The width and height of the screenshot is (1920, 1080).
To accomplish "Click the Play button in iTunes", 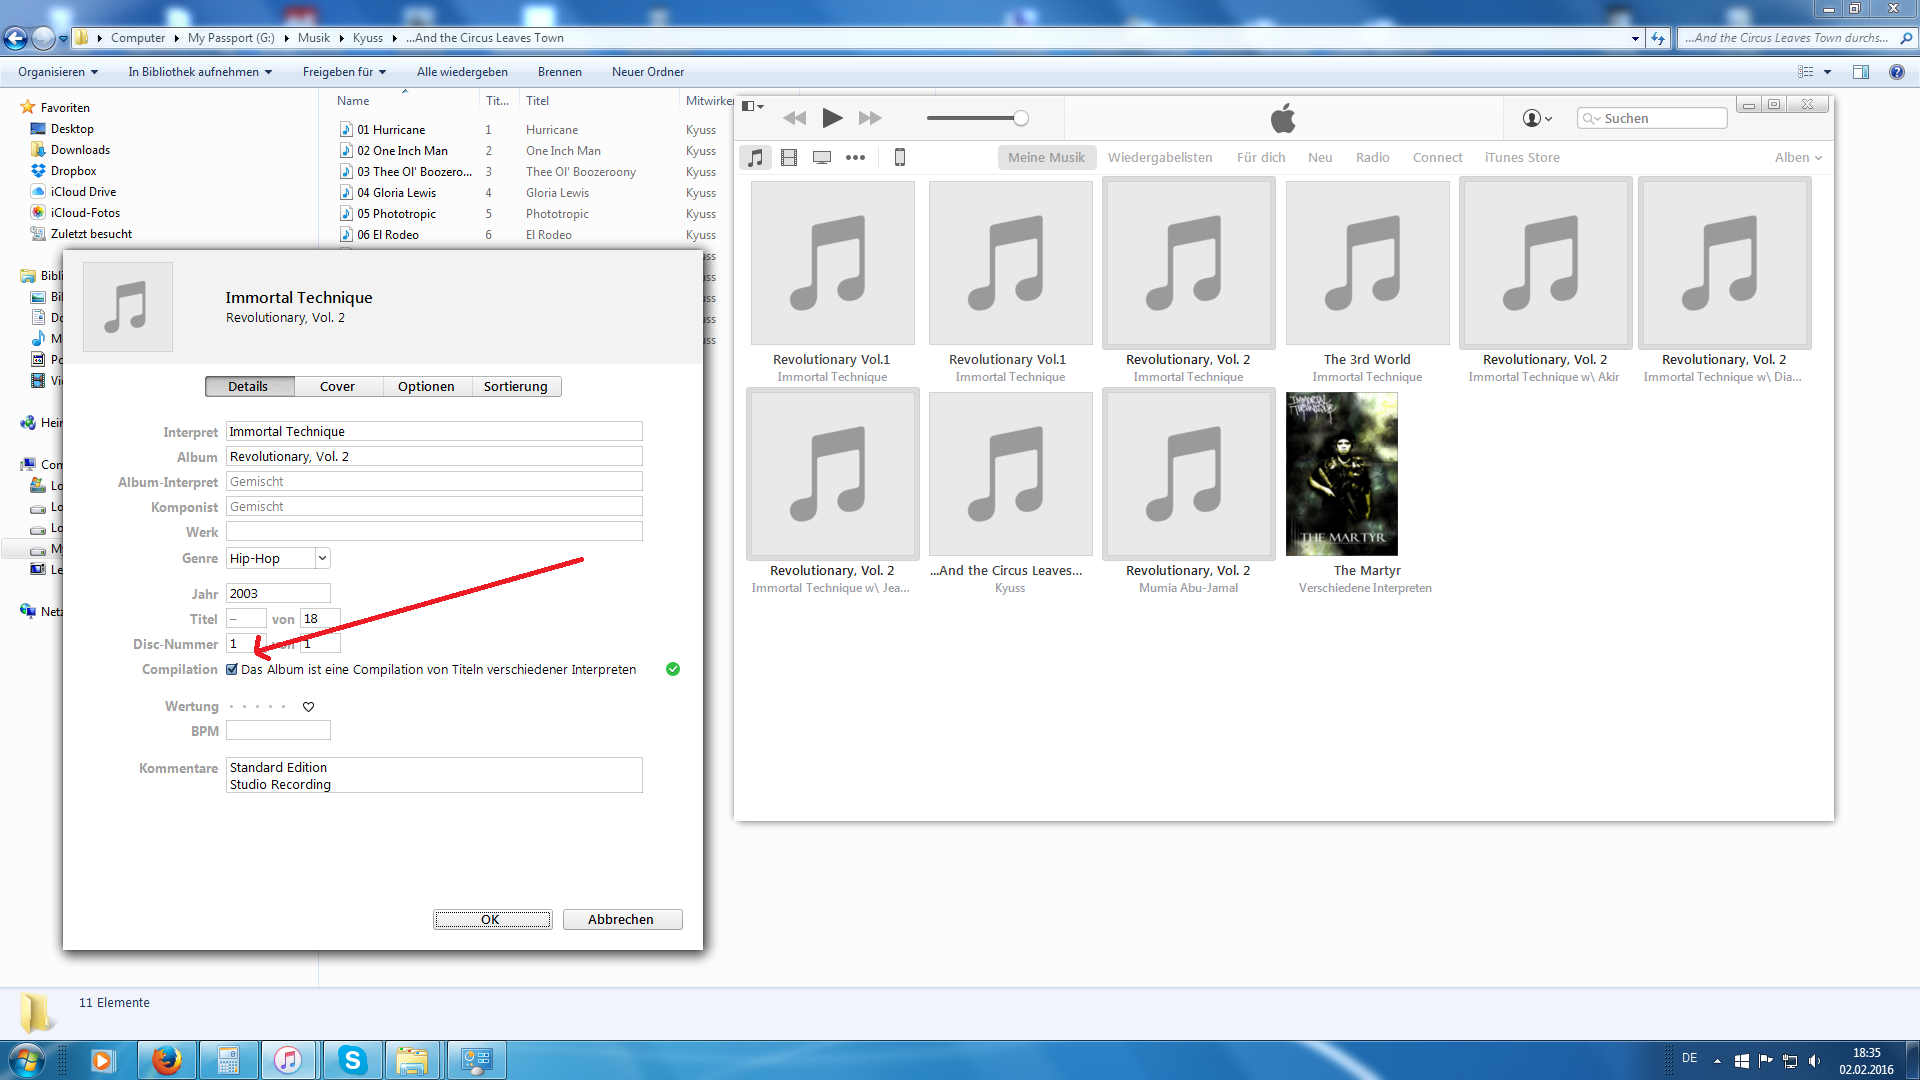I will [x=831, y=118].
